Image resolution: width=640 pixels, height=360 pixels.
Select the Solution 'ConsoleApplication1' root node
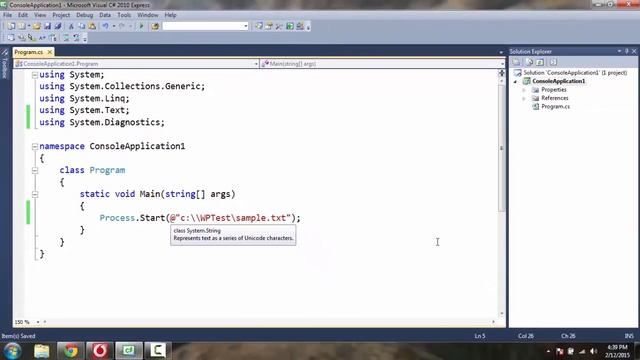point(575,73)
